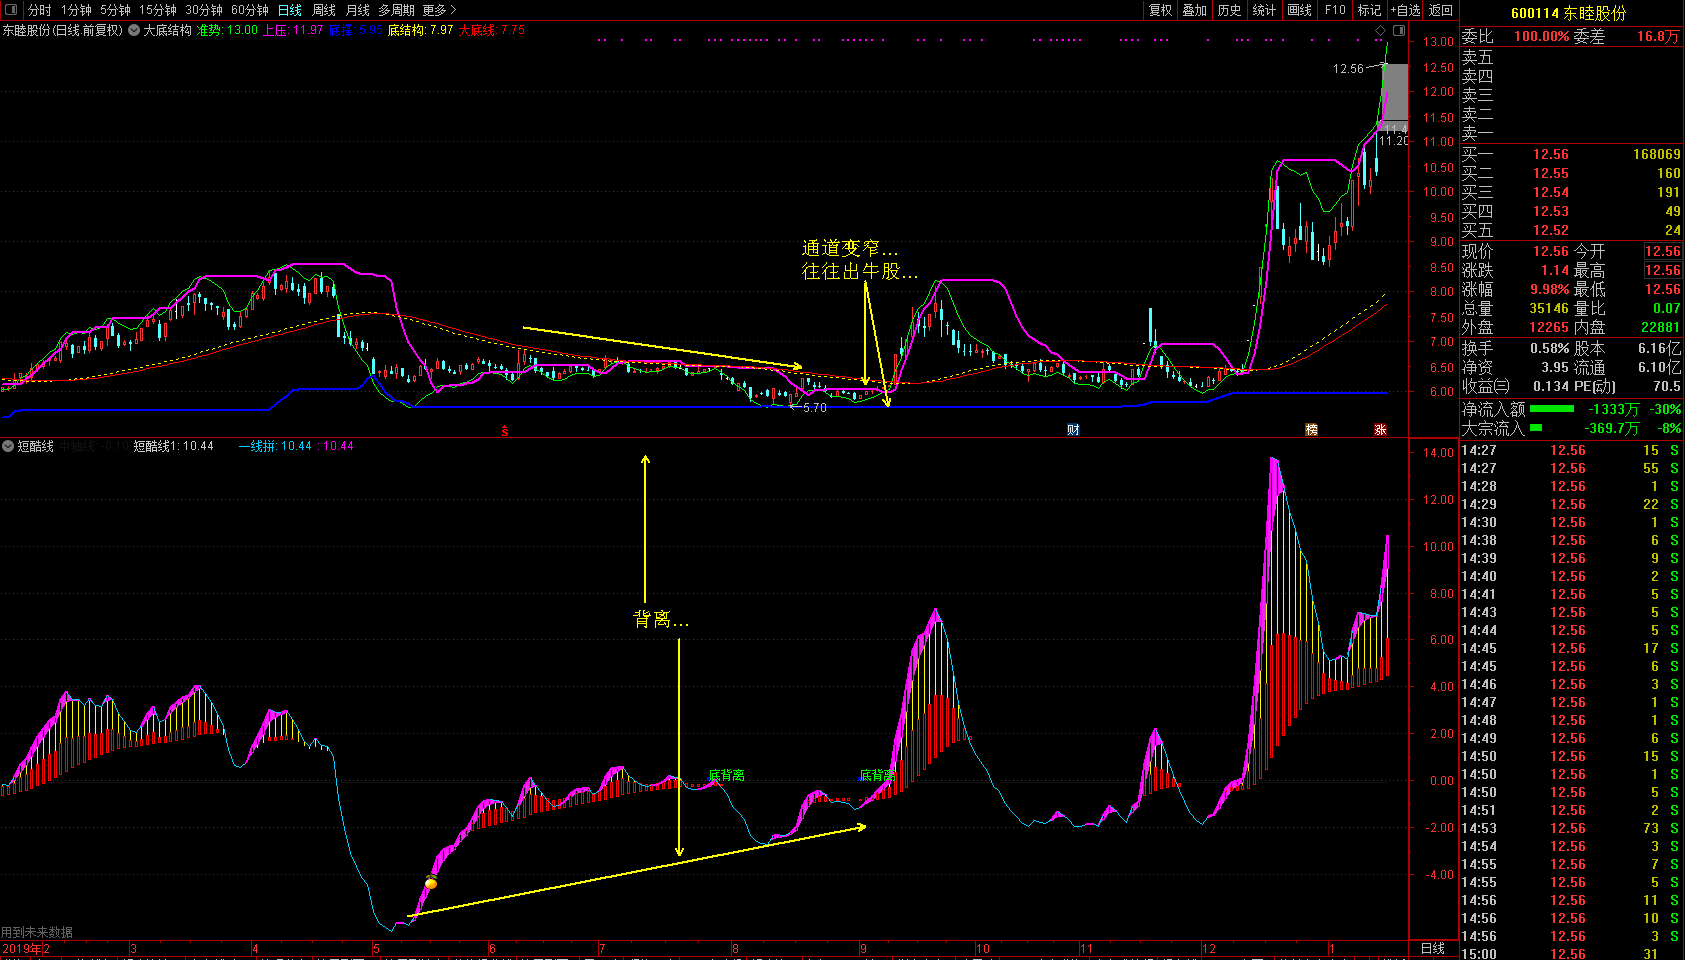Open 历史 history view
The image size is (1685, 960).
point(1230,10)
